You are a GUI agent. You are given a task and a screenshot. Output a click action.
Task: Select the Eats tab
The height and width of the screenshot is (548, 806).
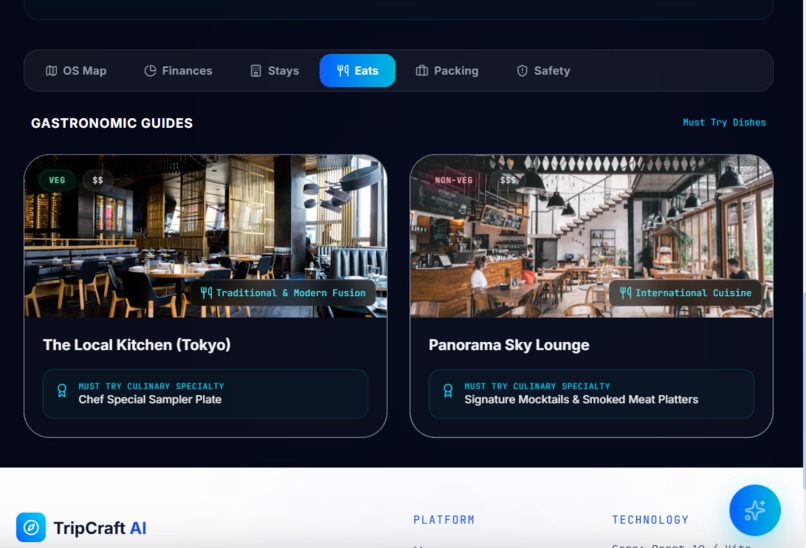[357, 70]
